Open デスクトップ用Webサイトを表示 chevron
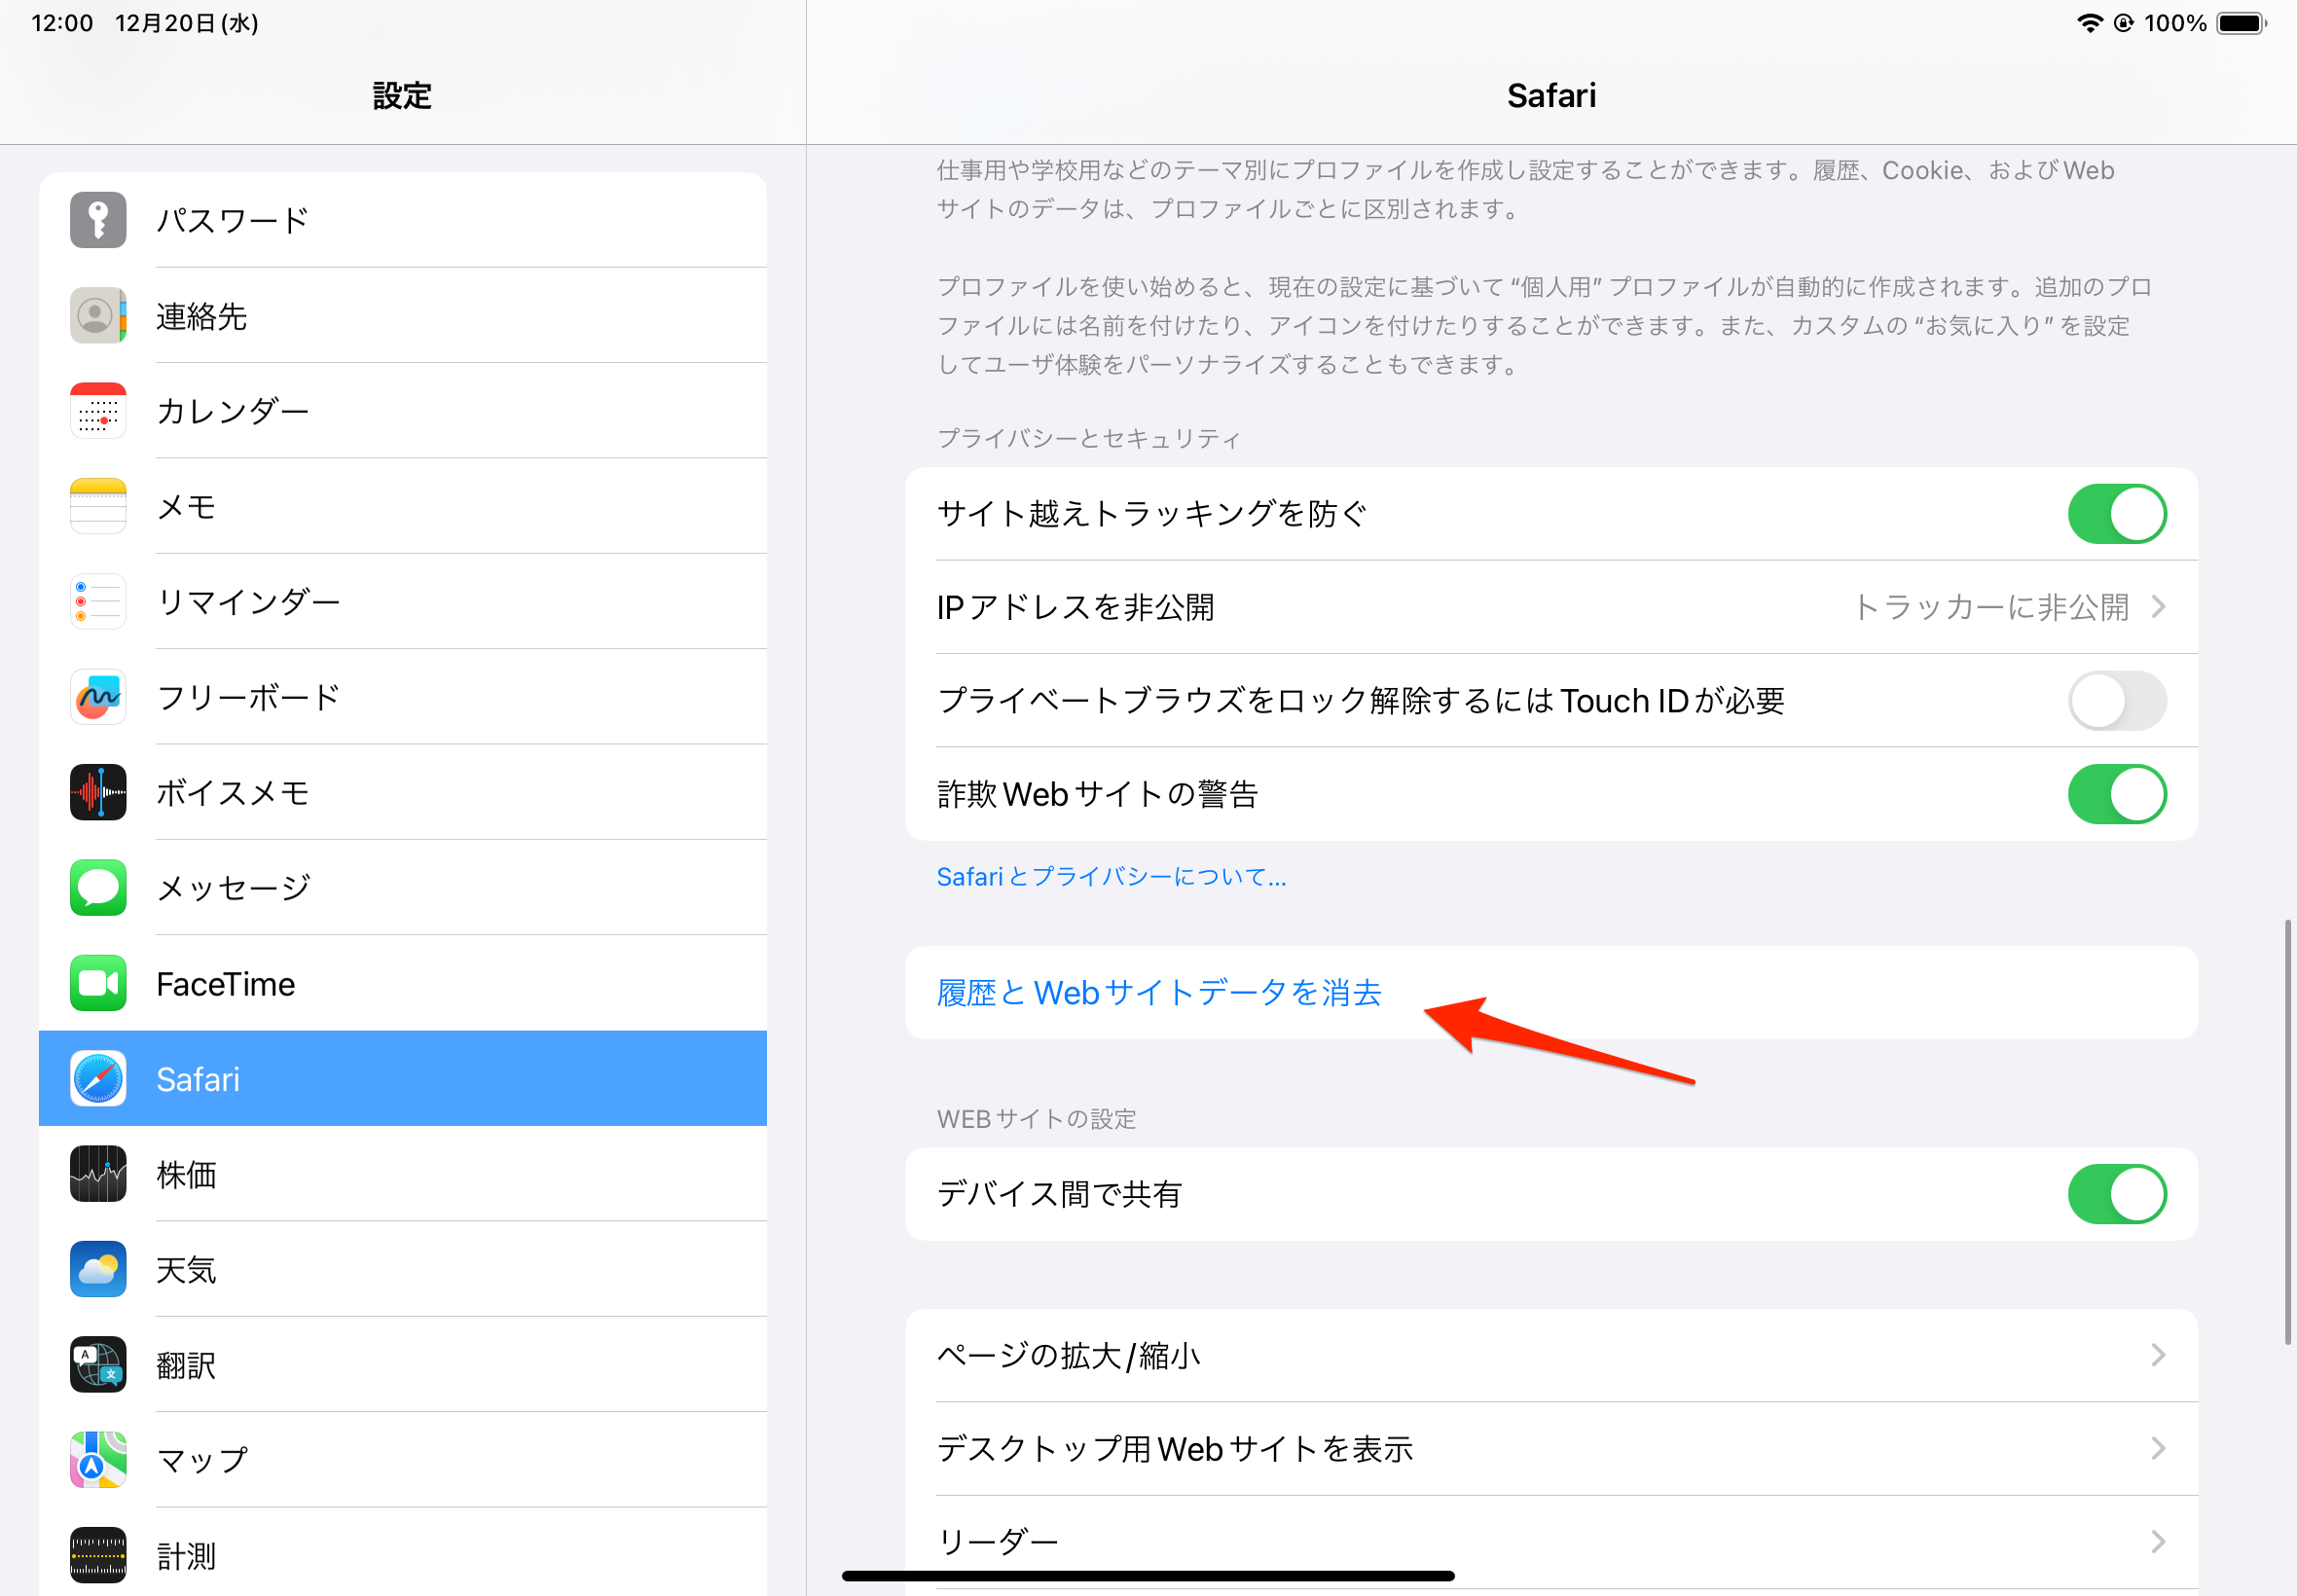 click(x=2157, y=1449)
